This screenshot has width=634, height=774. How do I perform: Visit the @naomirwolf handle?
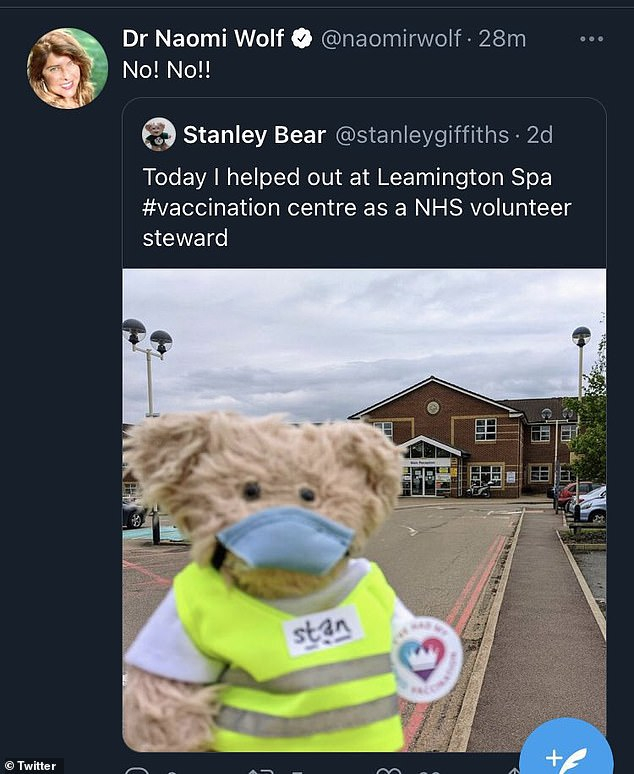tap(391, 39)
